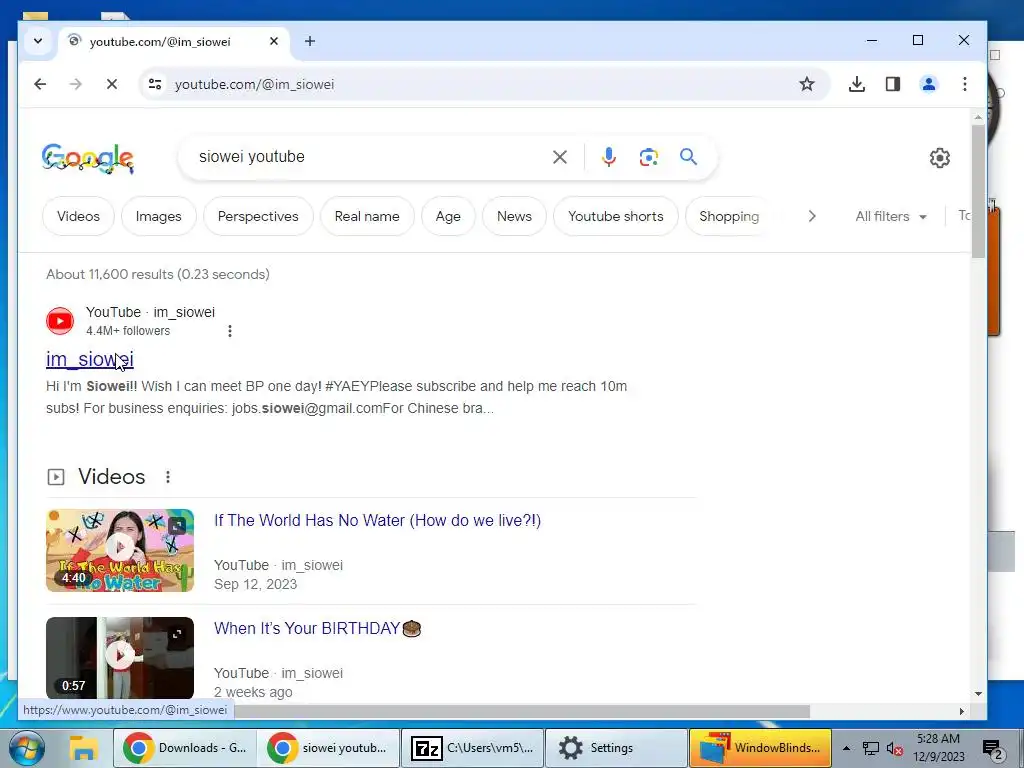Viewport: 1024px width, 768px height.
Task: Open the Chrome three-dot menu
Action: point(965,84)
